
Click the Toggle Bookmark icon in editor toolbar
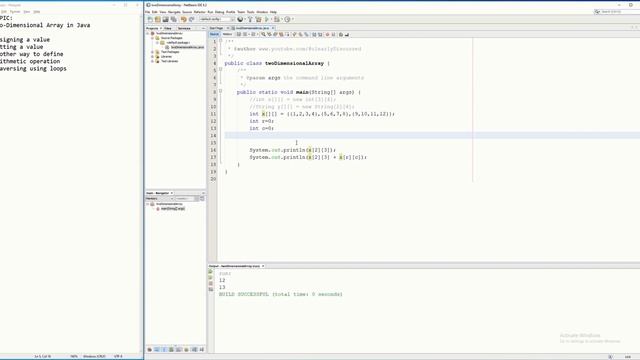[x=306, y=34]
